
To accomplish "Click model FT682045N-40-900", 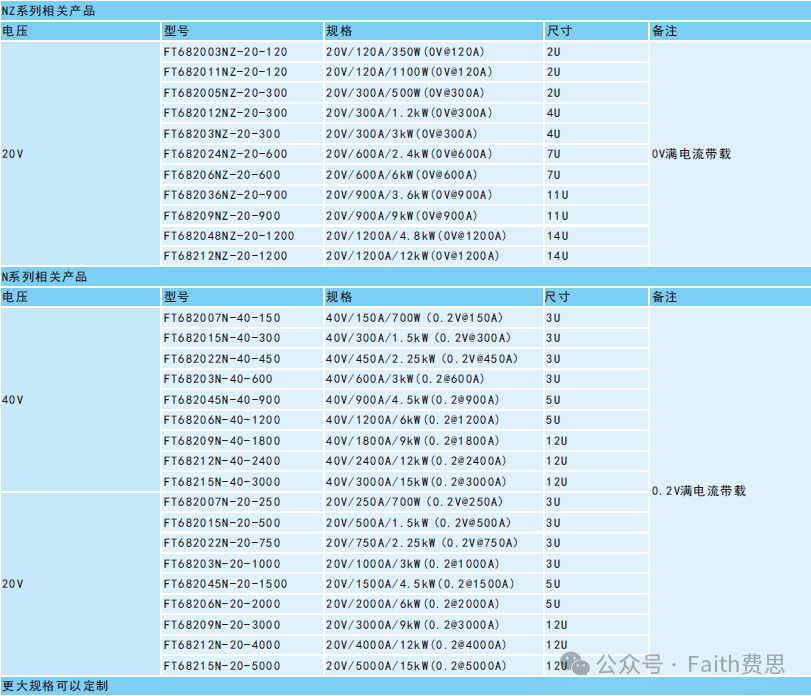I will coord(222,400).
